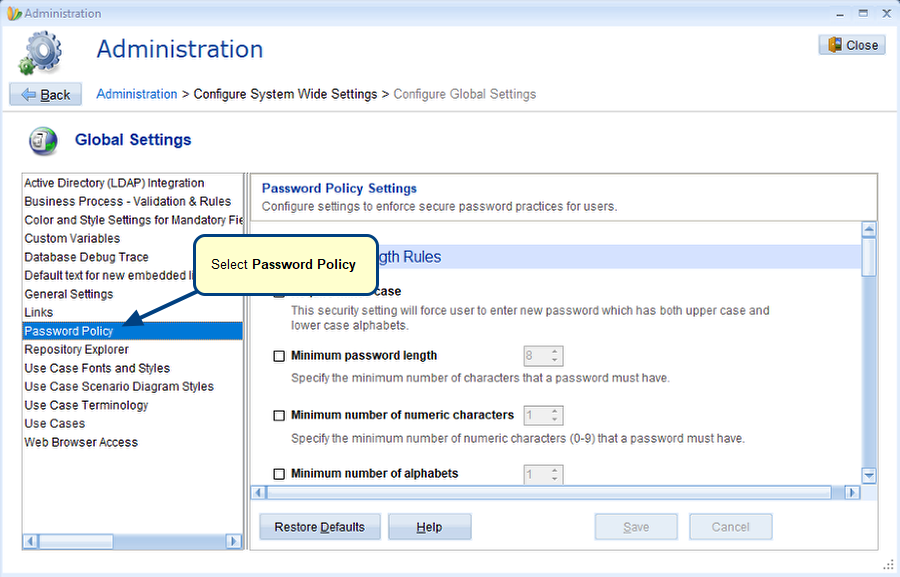Go back using the Back arrow button
The width and height of the screenshot is (900, 577).
(45, 94)
